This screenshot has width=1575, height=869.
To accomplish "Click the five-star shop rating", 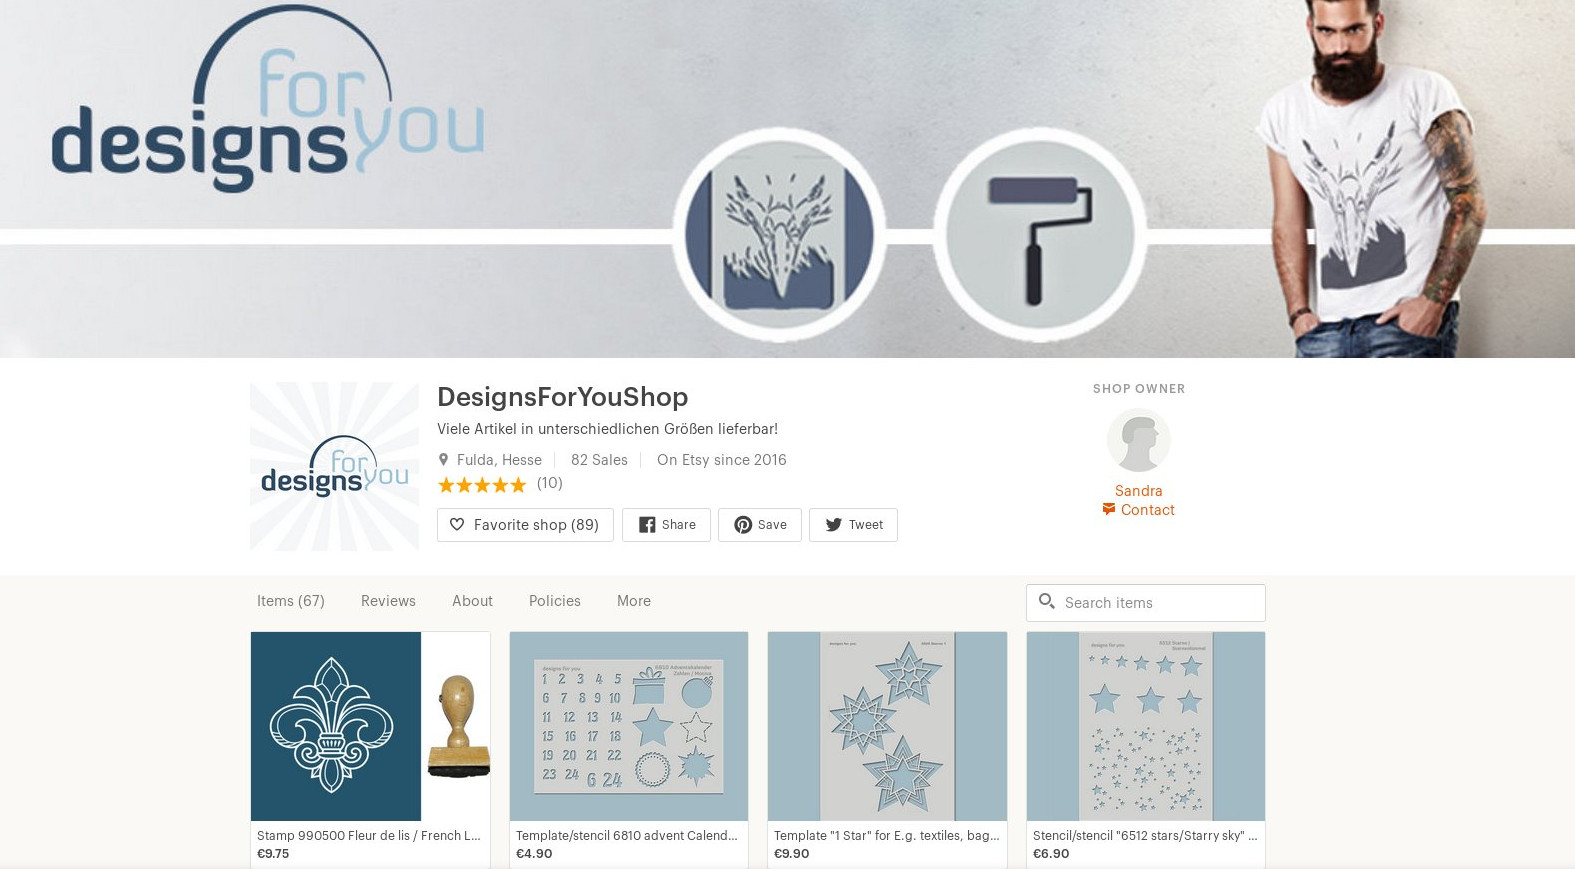I will click(482, 485).
